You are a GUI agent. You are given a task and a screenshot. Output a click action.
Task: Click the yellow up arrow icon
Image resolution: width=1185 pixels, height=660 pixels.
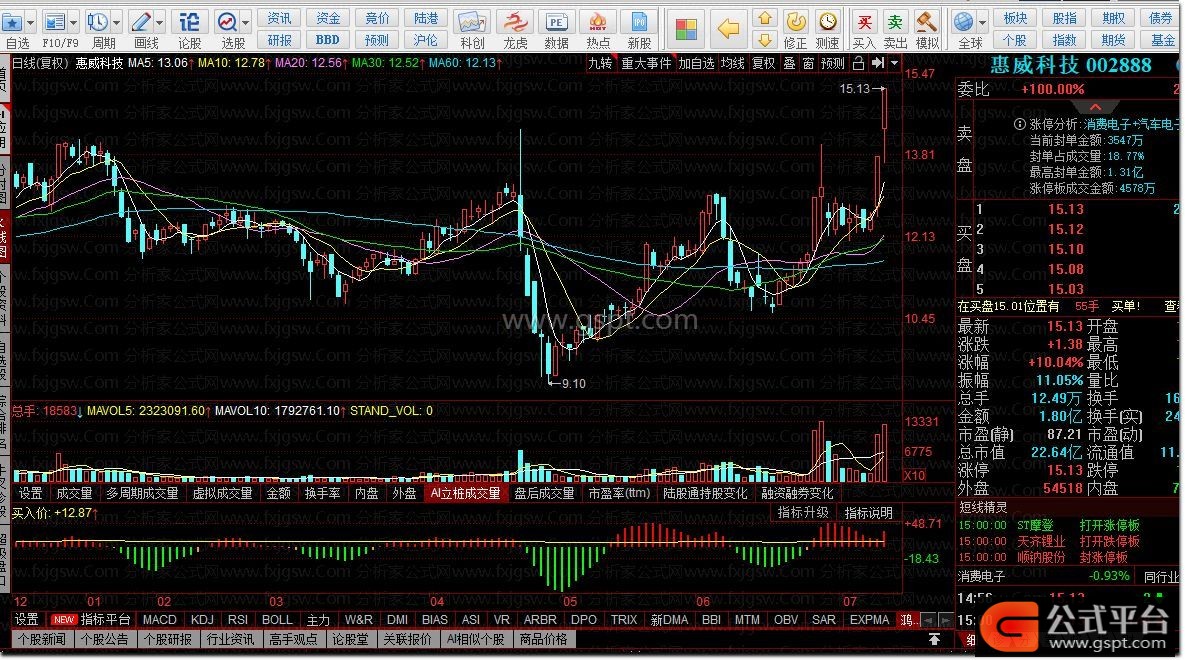pos(765,18)
